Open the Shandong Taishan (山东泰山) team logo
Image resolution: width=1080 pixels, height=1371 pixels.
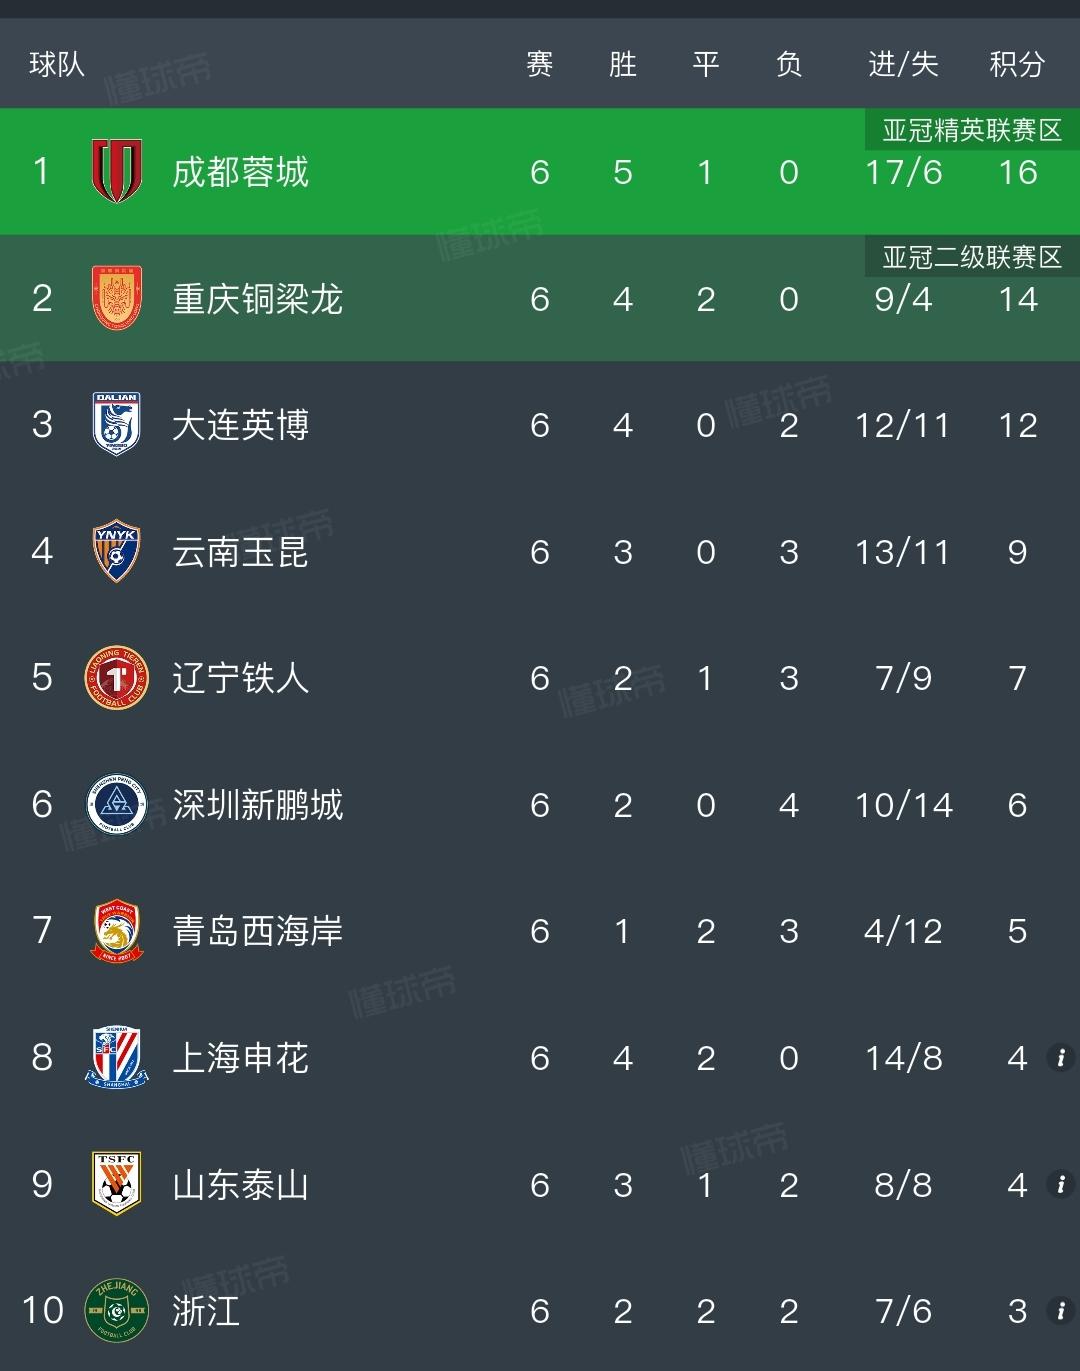pos(117,1184)
